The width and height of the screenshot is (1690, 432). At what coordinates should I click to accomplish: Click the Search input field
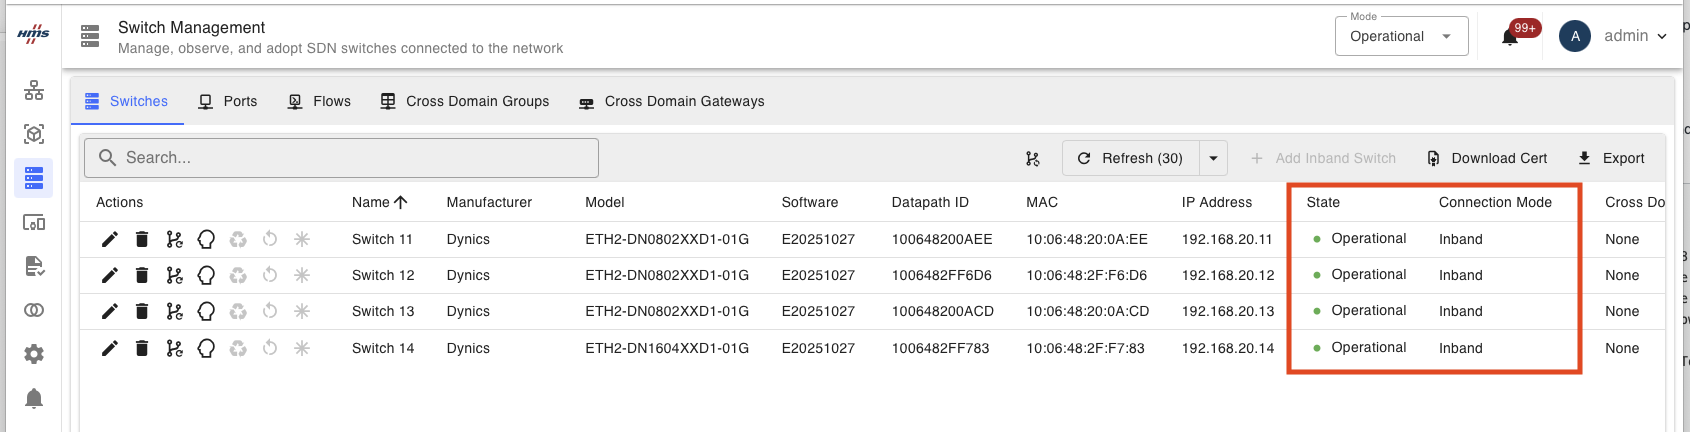point(341,158)
